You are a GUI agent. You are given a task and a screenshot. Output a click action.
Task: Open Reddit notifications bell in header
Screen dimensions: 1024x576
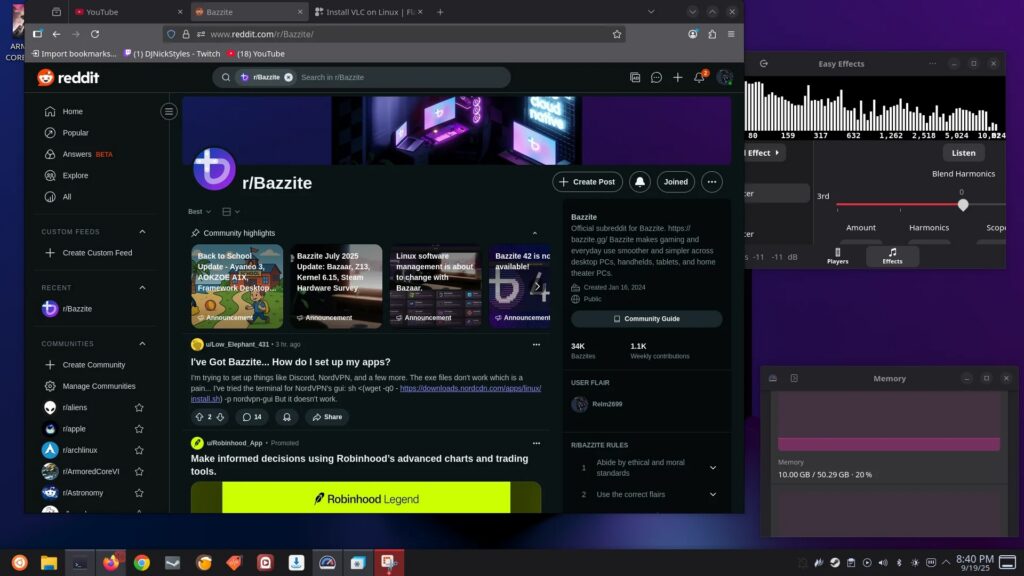click(x=699, y=78)
